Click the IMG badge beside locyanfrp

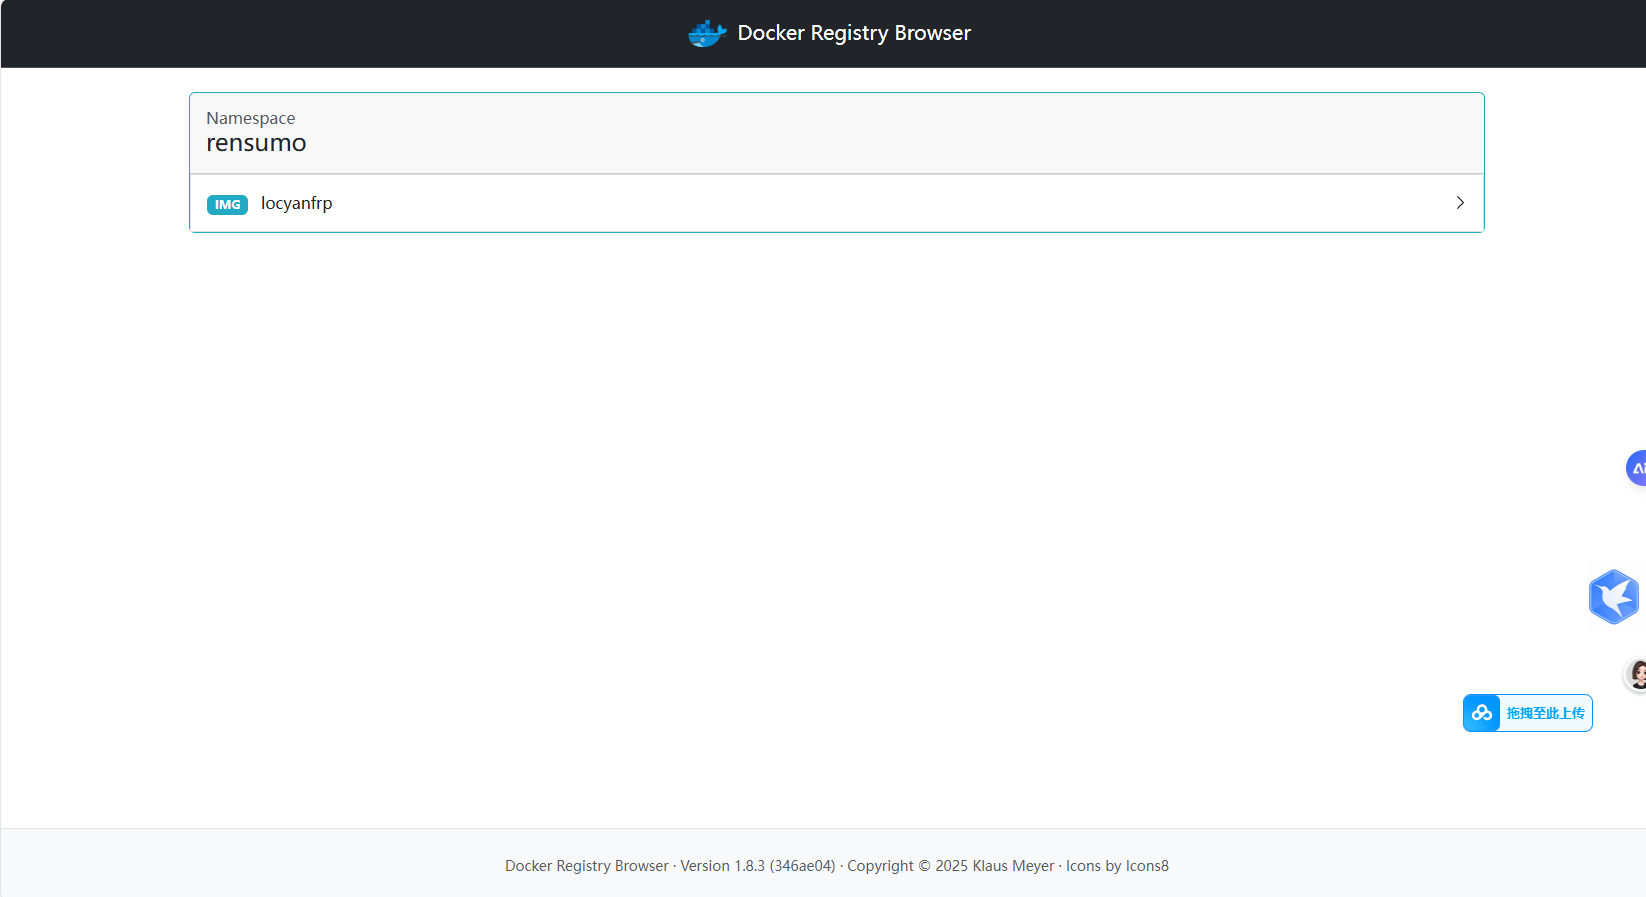pos(227,204)
